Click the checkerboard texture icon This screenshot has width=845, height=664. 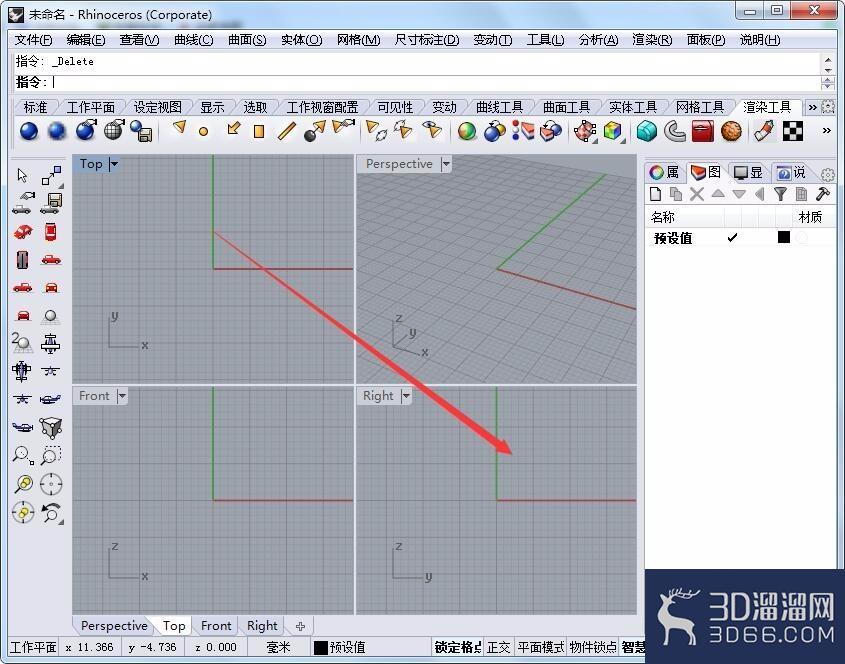coord(792,131)
